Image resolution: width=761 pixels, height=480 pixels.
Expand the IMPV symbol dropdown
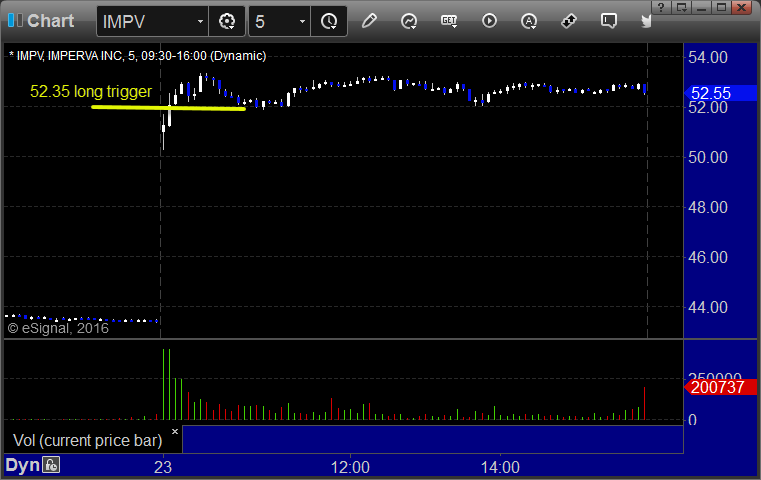tap(200, 21)
